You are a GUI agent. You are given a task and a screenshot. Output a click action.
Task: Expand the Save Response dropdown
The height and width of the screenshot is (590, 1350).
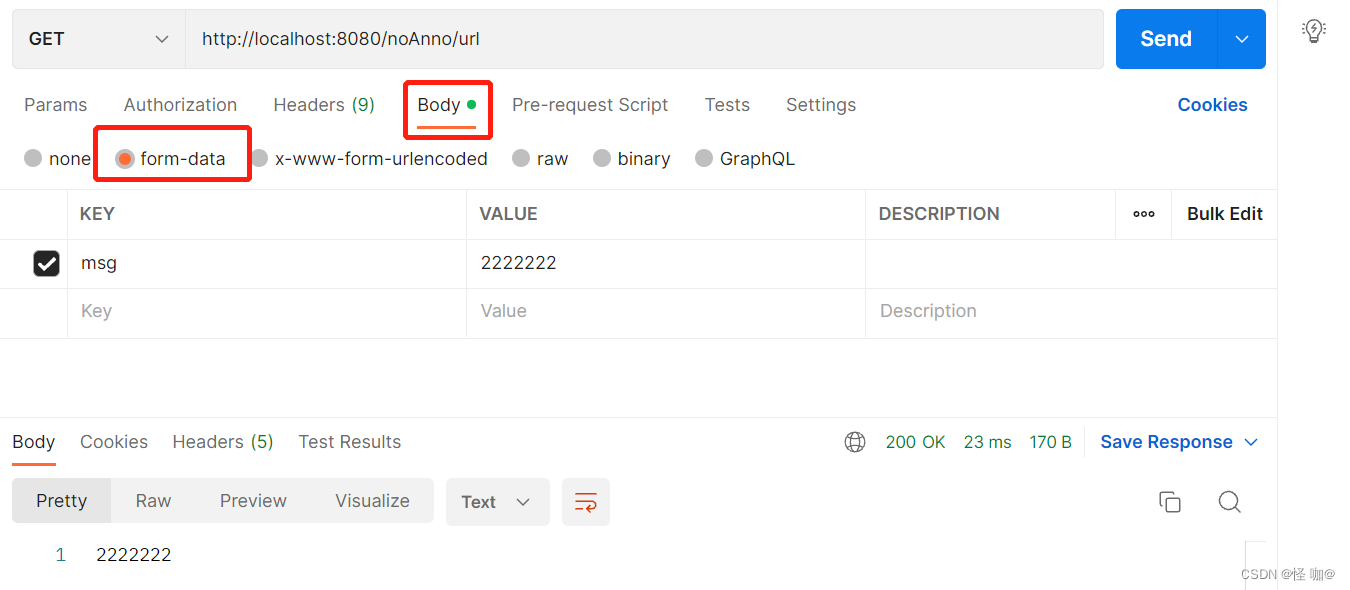(x=1251, y=442)
